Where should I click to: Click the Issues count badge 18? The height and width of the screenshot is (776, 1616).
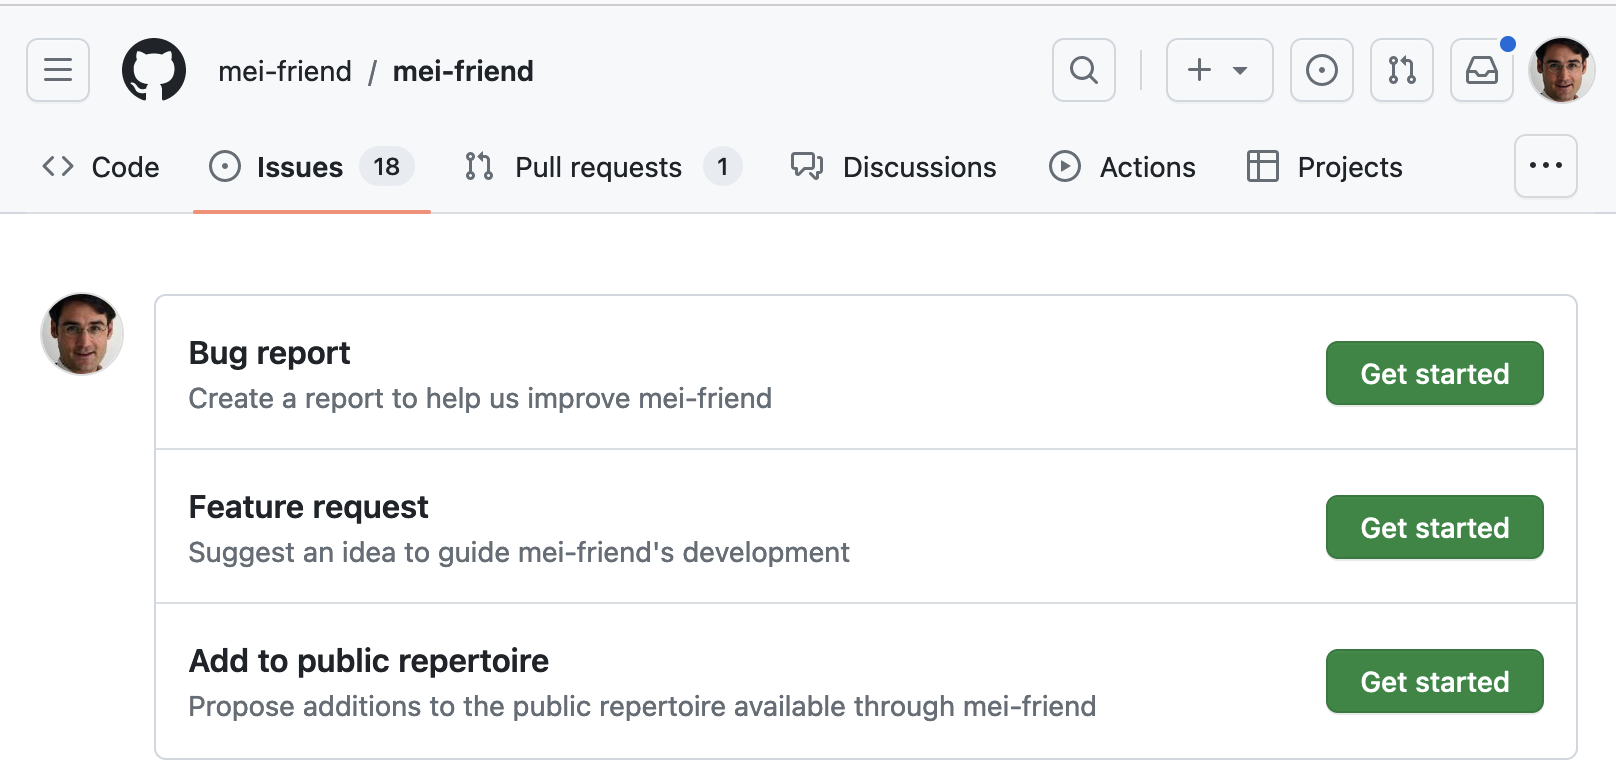387,166
